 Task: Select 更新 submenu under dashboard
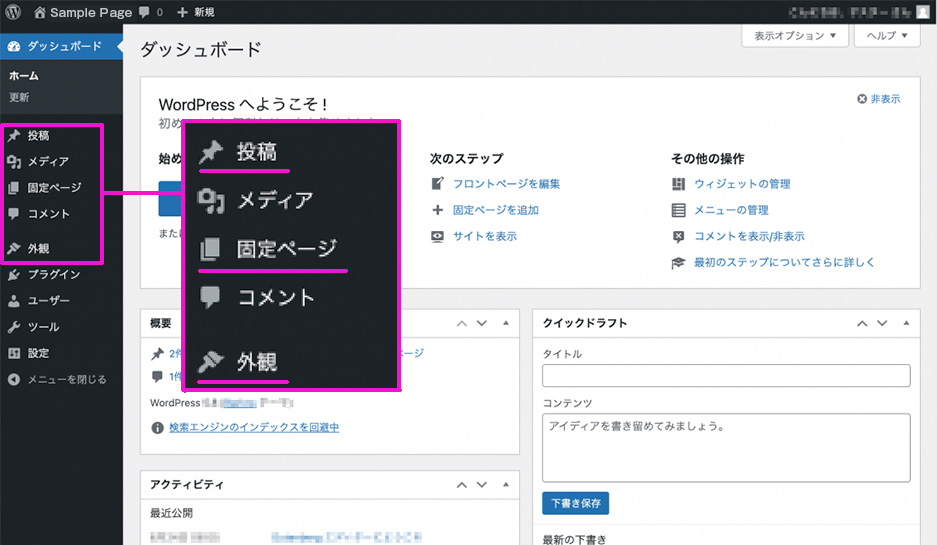click(20, 97)
